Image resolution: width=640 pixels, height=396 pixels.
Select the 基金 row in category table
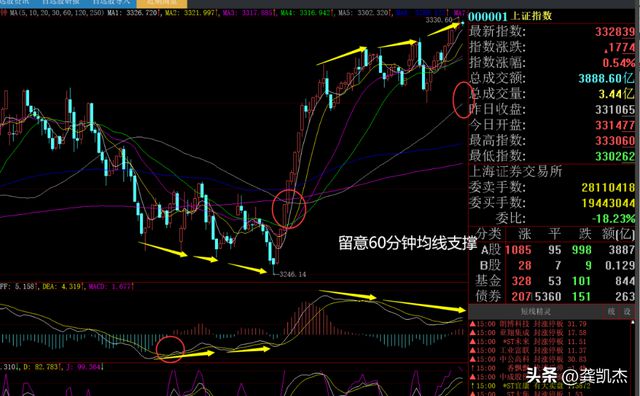click(x=554, y=281)
